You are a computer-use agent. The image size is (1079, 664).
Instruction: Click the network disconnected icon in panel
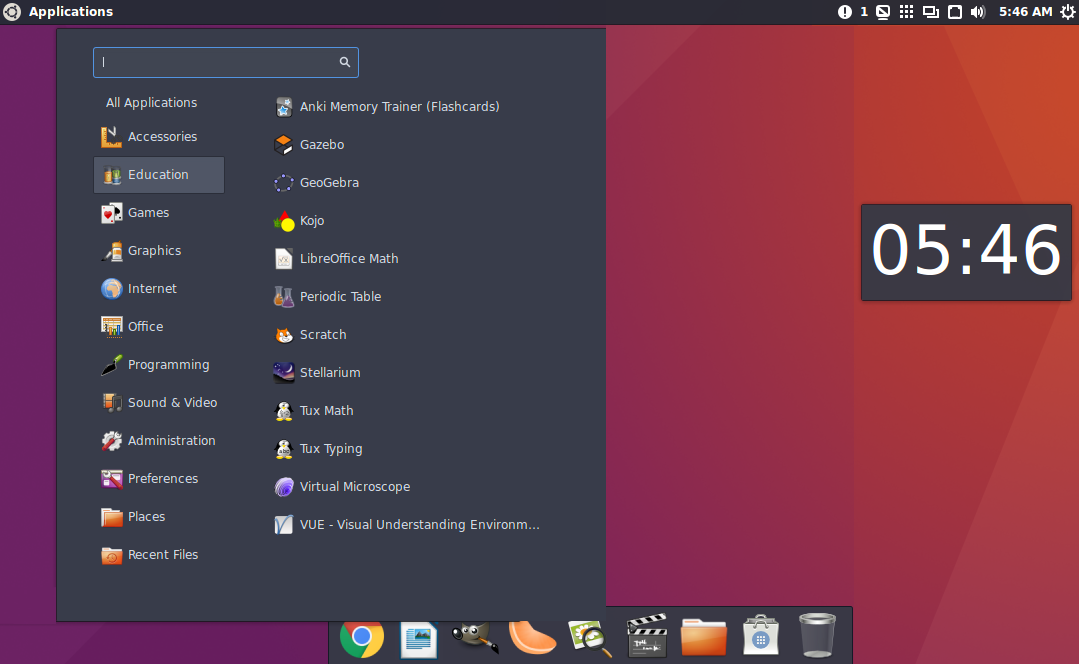pyautogui.click(x=883, y=12)
